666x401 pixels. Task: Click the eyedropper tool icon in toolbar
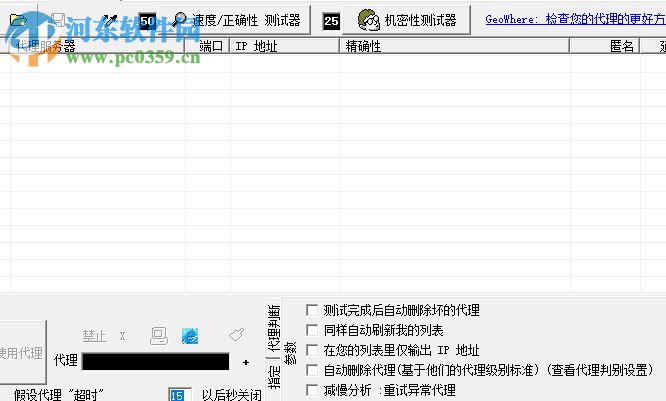click(x=110, y=20)
